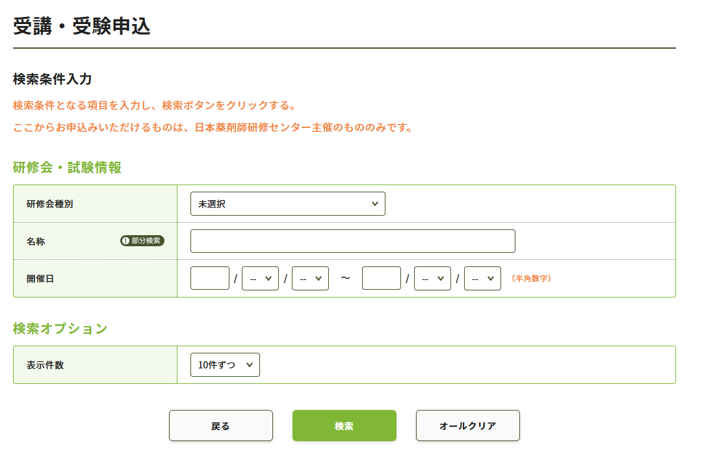Click the green 検索 button

(x=344, y=426)
